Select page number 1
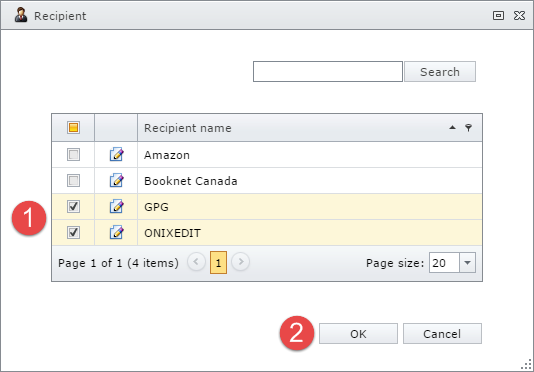534x372 pixels. click(218, 263)
